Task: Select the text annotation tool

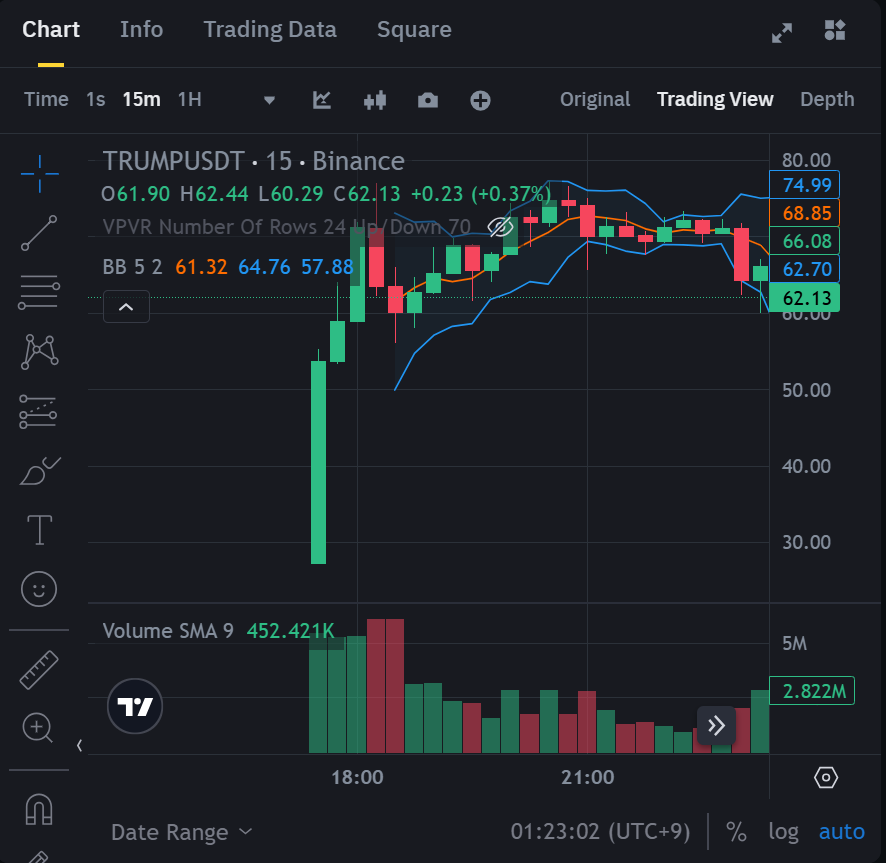Action: click(x=40, y=530)
